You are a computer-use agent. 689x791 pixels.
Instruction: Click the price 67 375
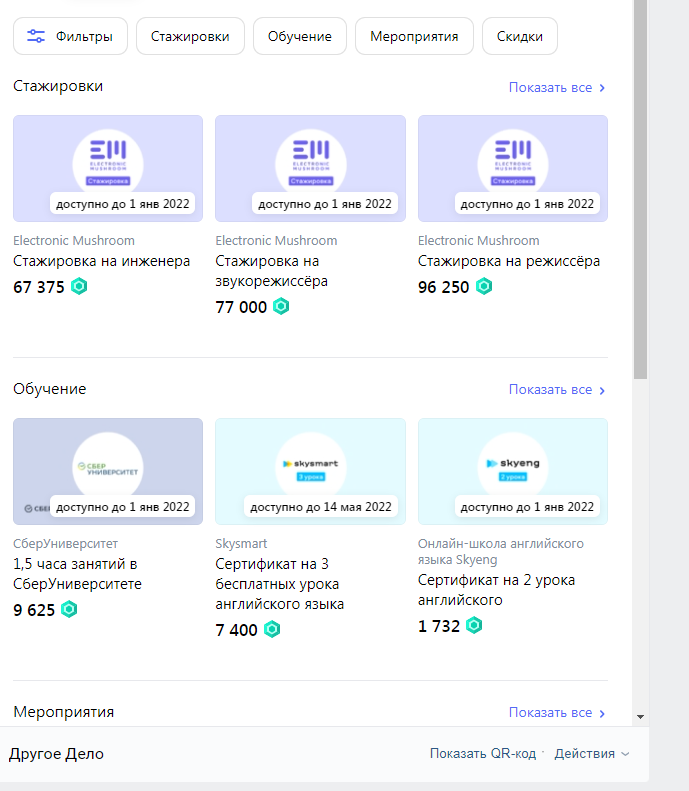click(x=39, y=287)
